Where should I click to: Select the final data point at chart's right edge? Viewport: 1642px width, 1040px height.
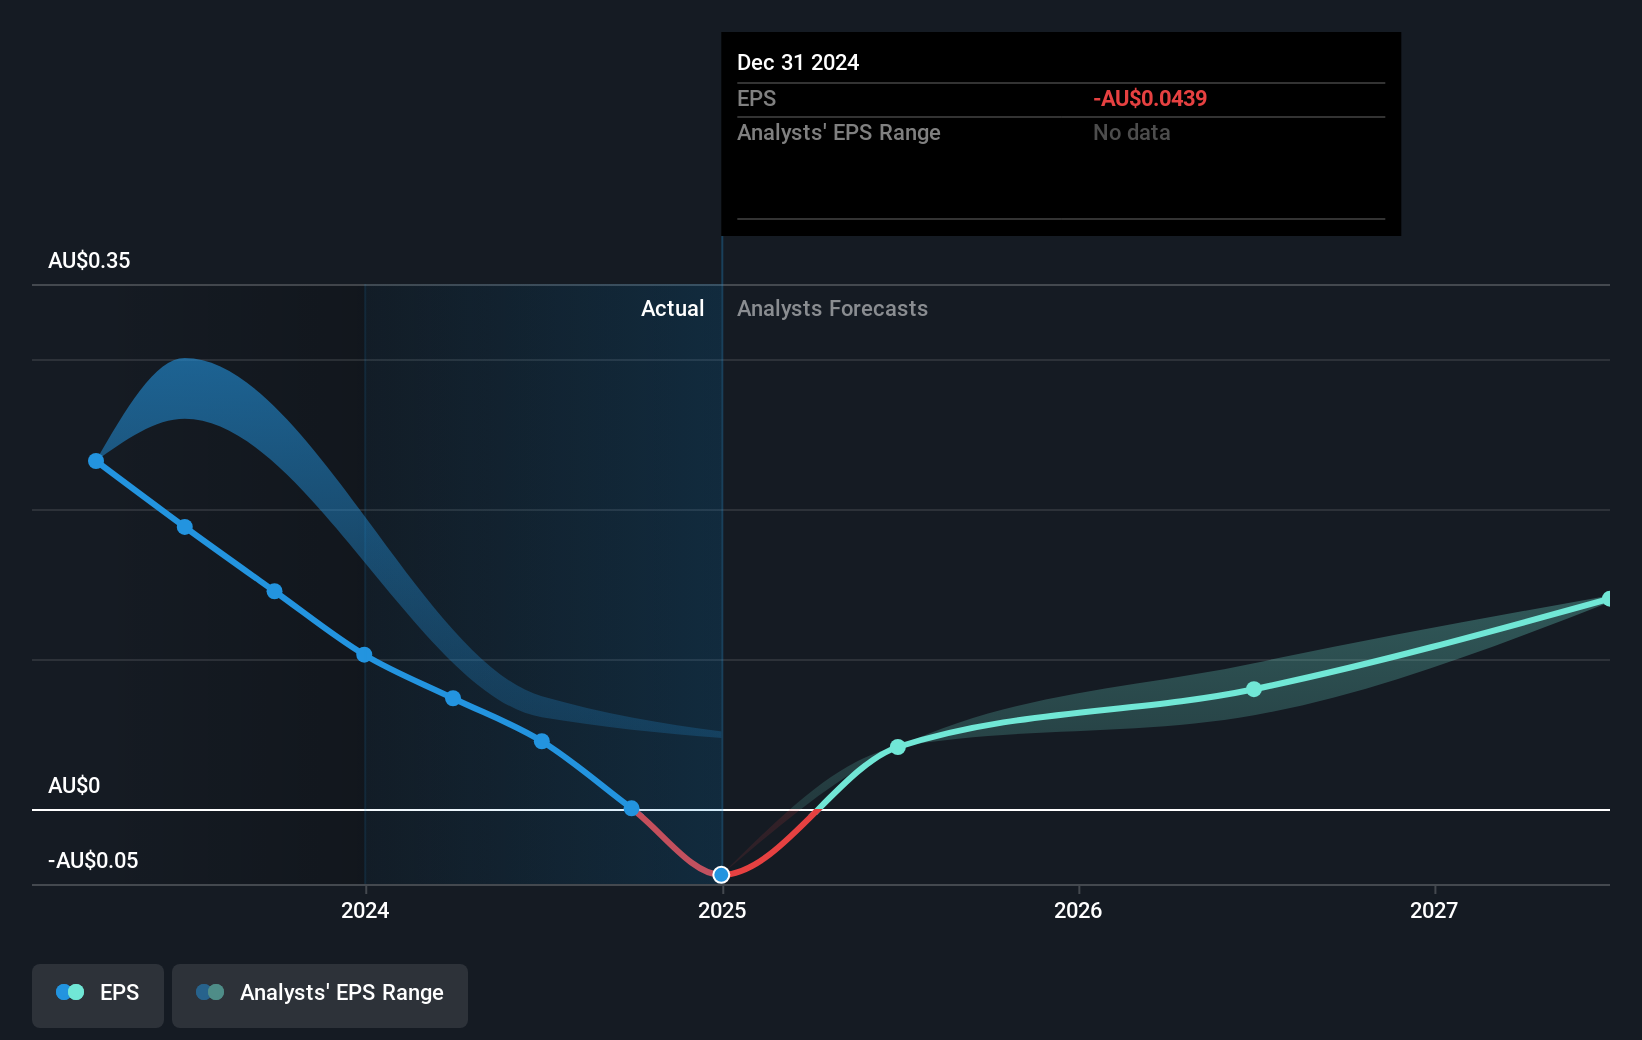(x=1605, y=599)
